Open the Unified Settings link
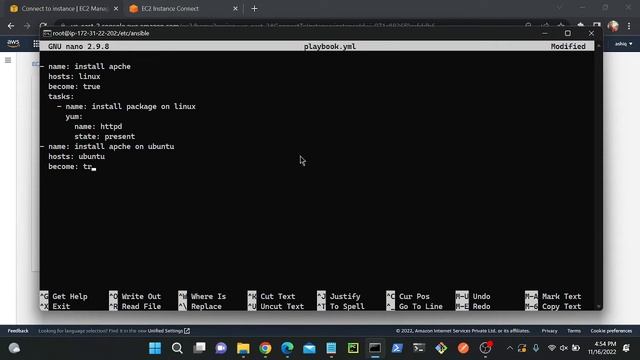 point(169,331)
